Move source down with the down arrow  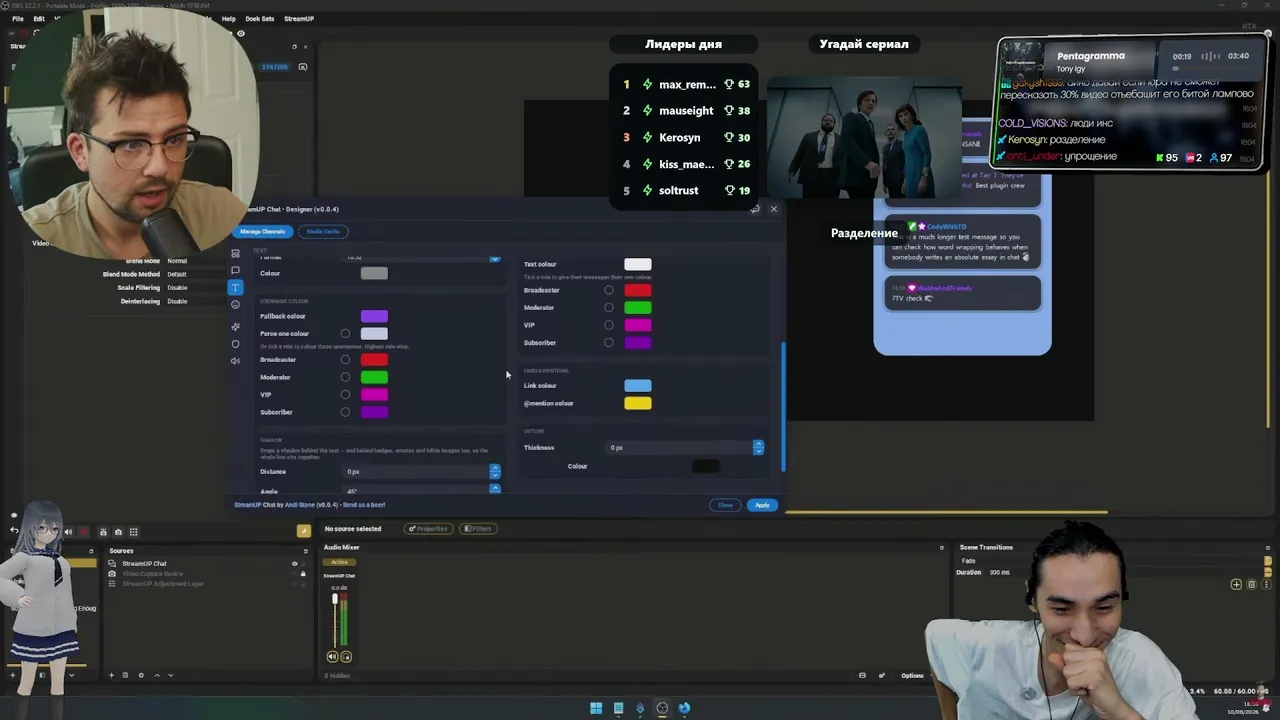point(169,675)
